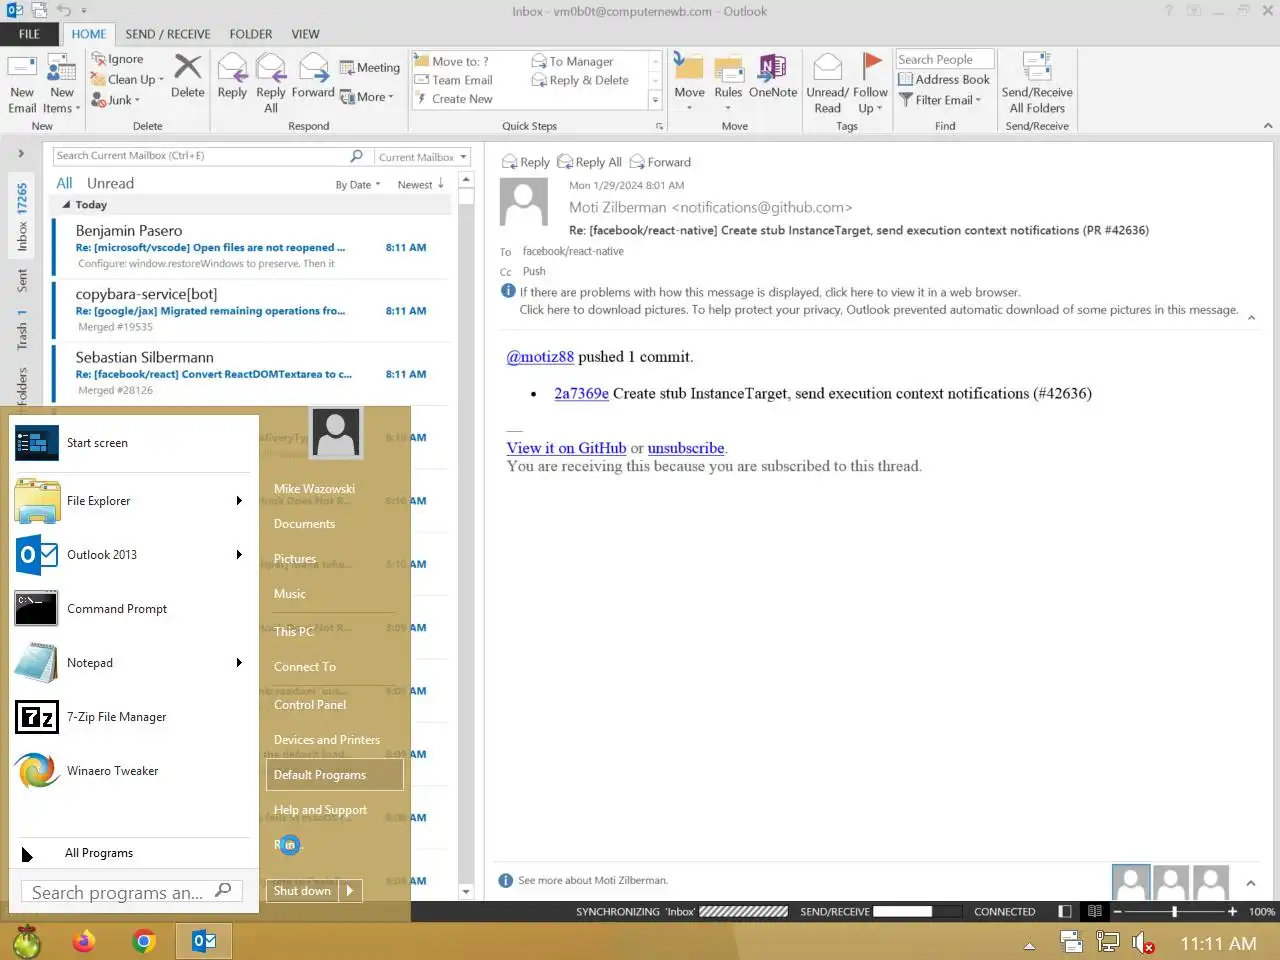This screenshot has width=1280, height=960.
Task: Forward from the reading pane
Action: coord(660,162)
